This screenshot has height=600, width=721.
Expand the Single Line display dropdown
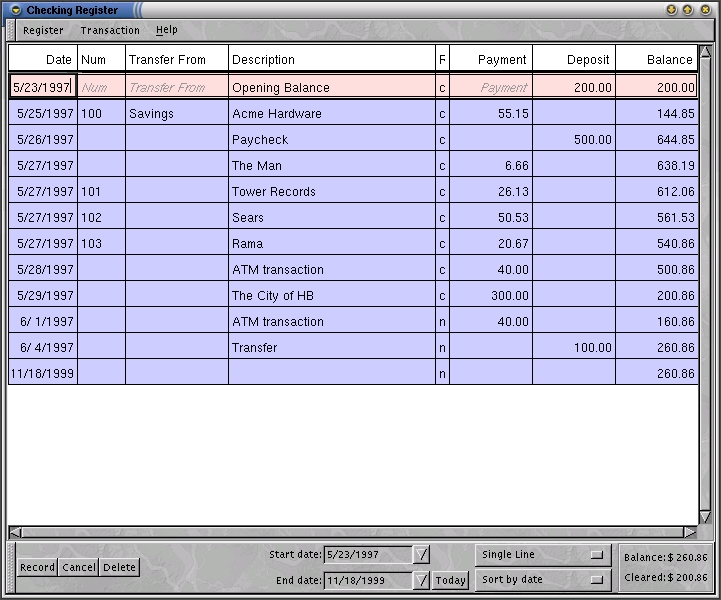tap(542, 554)
